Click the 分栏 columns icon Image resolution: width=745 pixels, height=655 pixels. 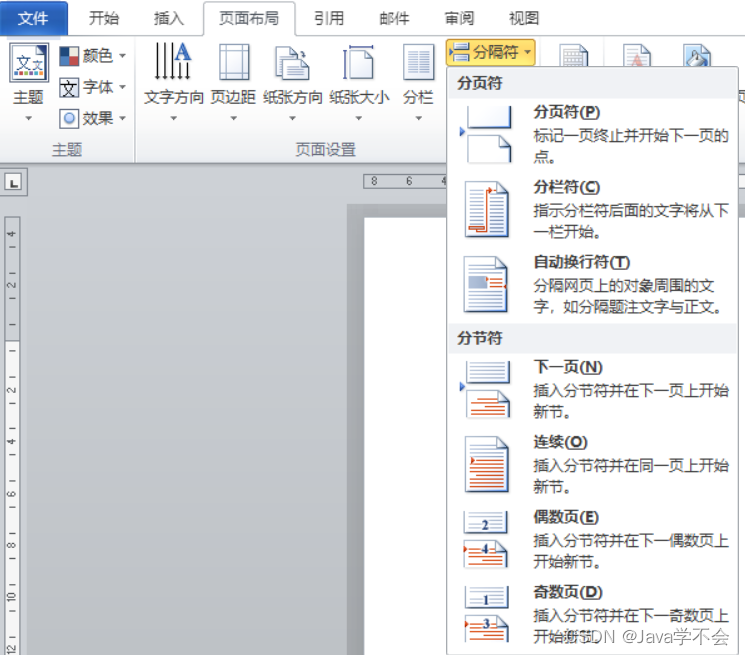pos(418,62)
